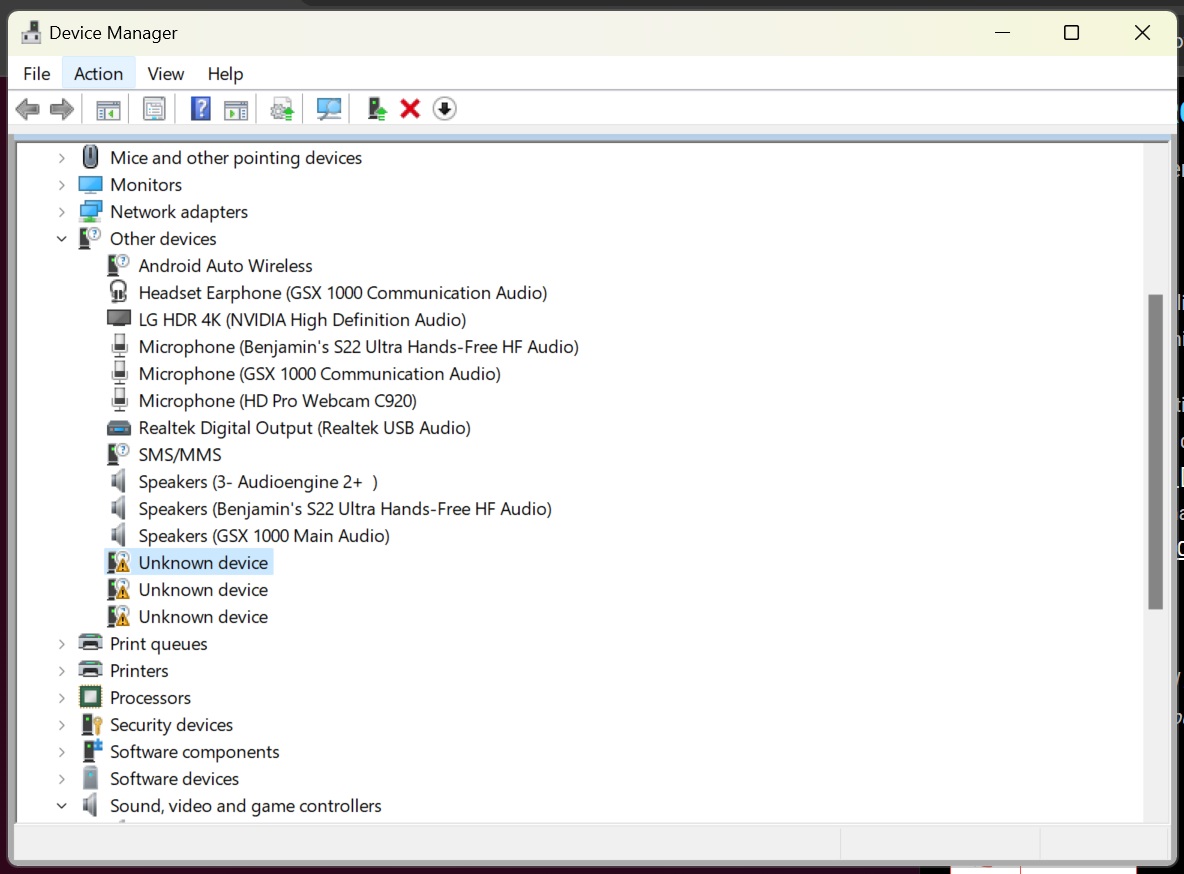Expand the Network adapters category
Viewport: 1184px width, 874px height.
(x=61, y=211)
